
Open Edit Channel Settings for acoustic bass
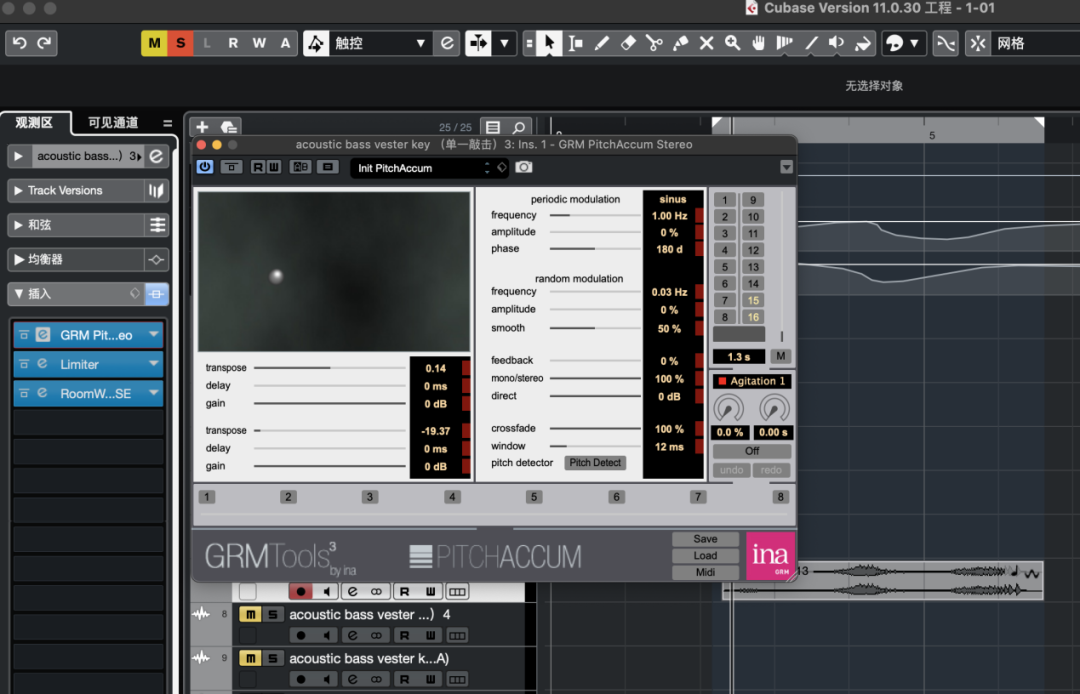(156, 156)
